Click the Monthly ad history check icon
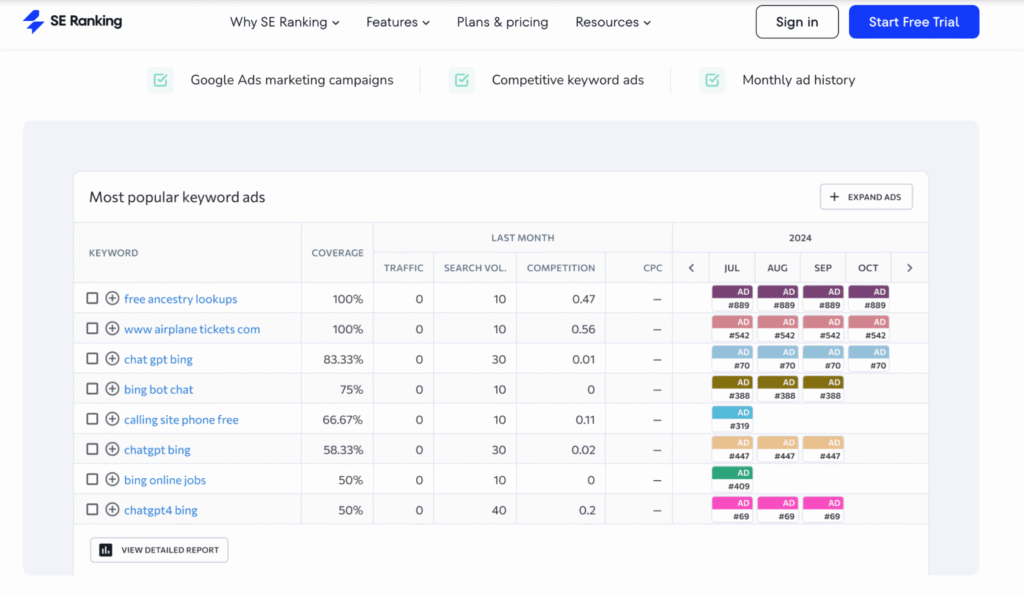This screenshot has height=595, width=1024. tap(712, 80)
